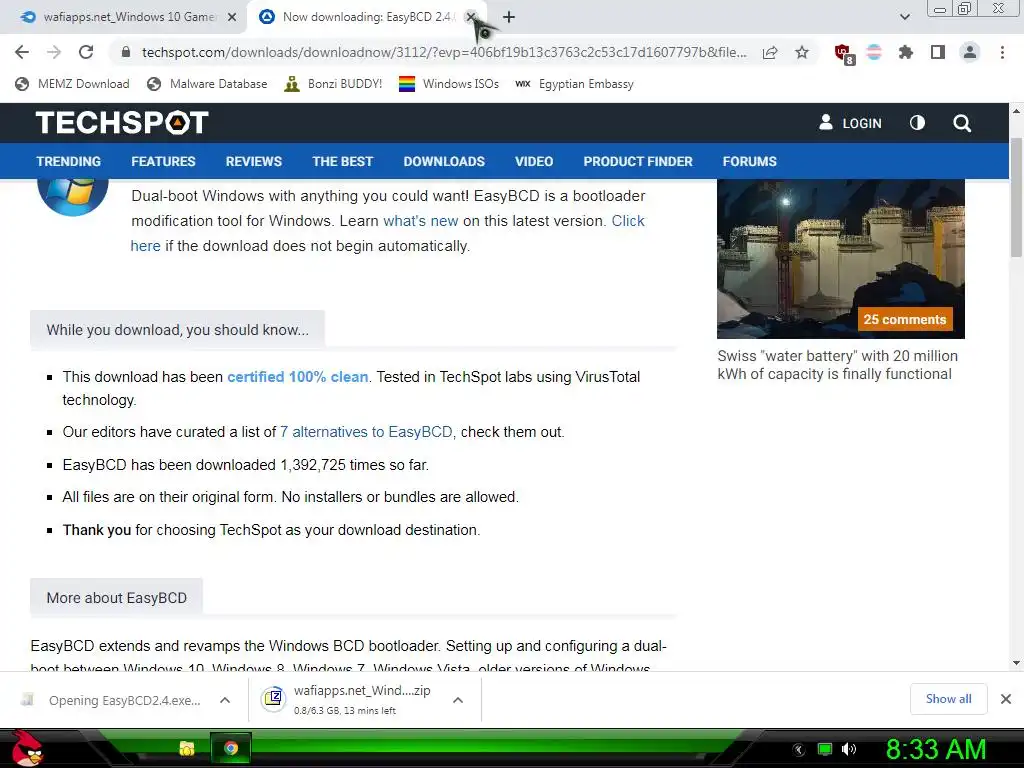Click the 25 comments badge
This screenshot has width=1024, height=768.
(x=904, y=319)
